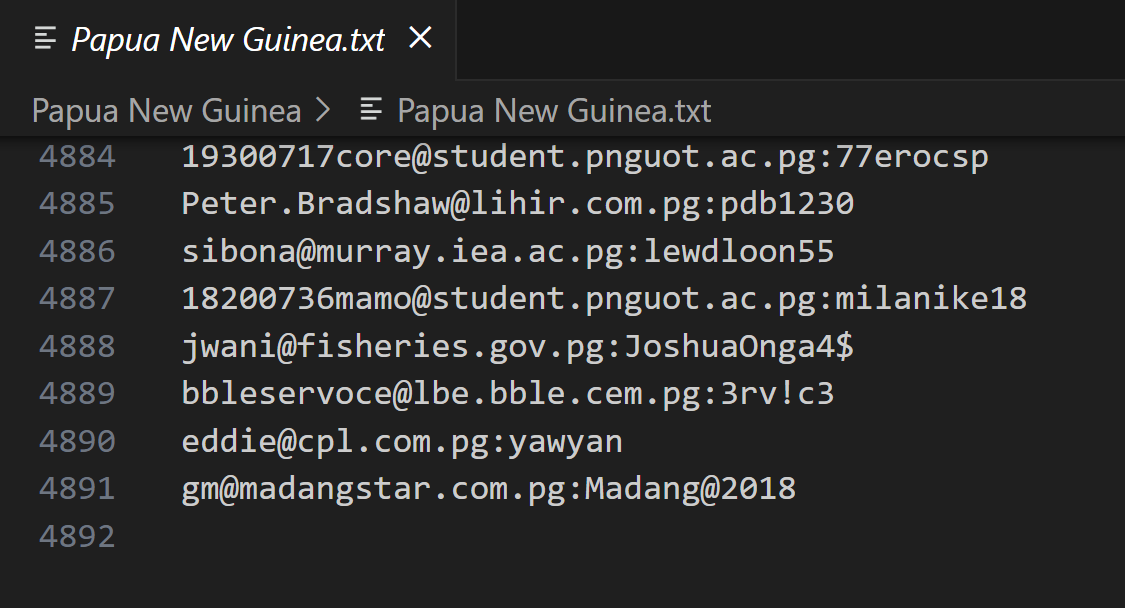Select line number 4888 in the gutter

tap(77, 346)
